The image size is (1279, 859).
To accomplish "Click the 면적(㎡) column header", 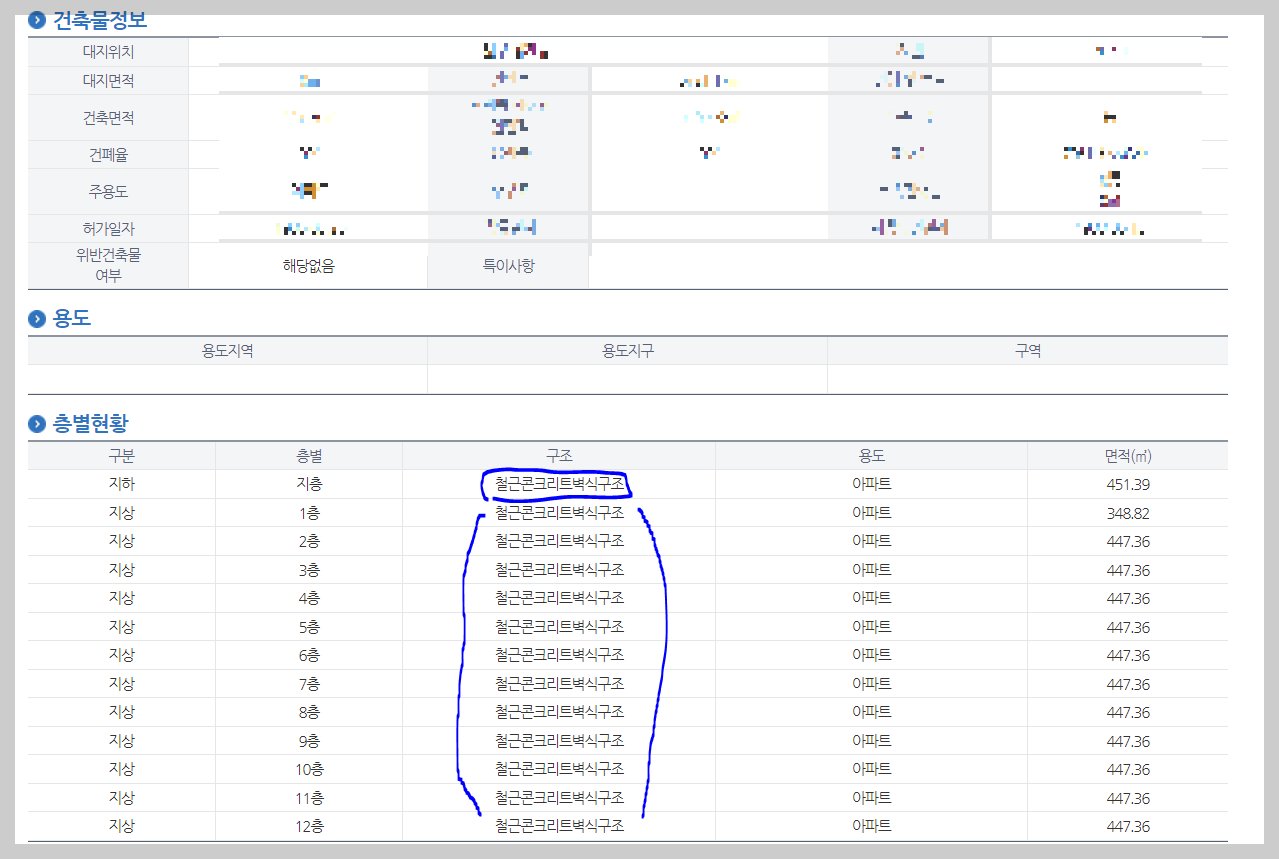I will (x=1128, y=456).
